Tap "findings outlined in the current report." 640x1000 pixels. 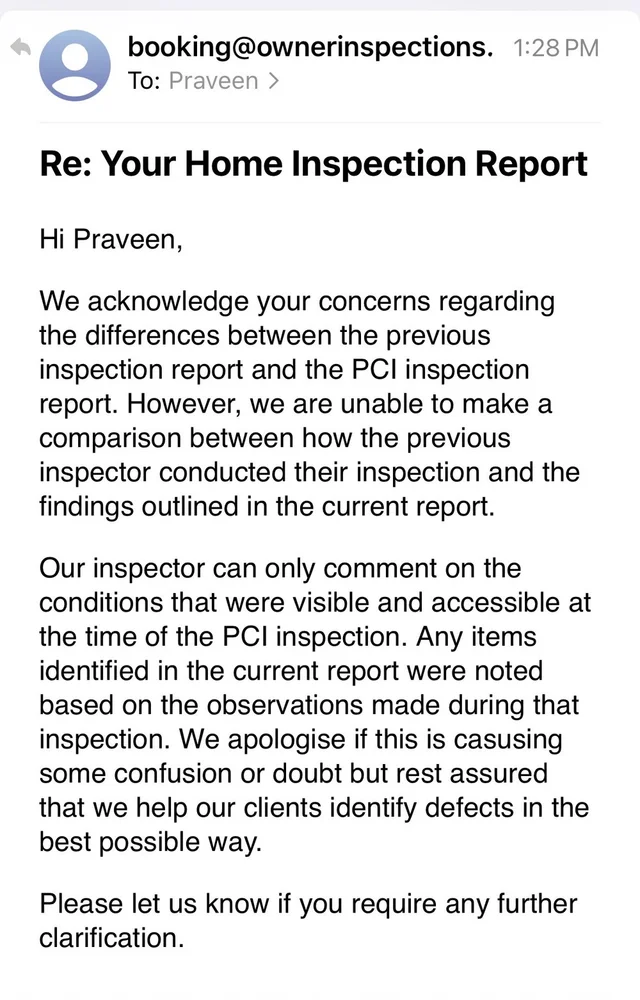(267, 507)
